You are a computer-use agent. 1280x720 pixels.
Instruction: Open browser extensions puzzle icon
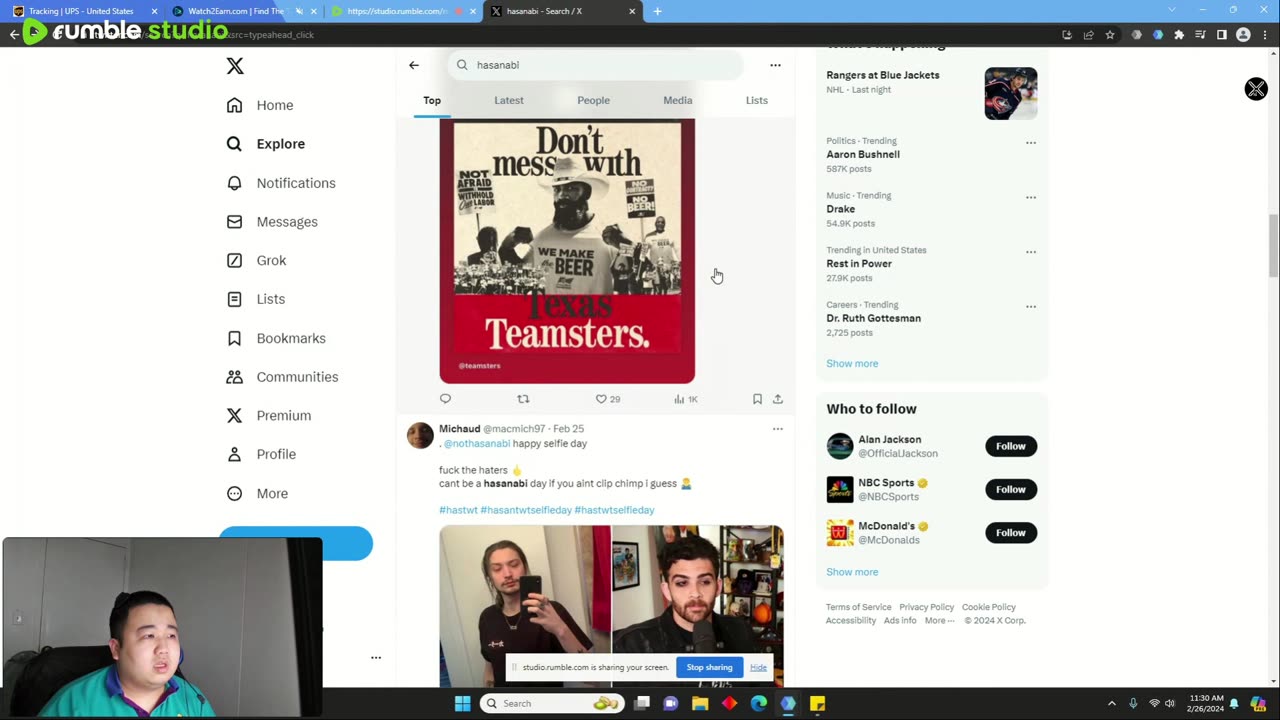pos(1179,35)
